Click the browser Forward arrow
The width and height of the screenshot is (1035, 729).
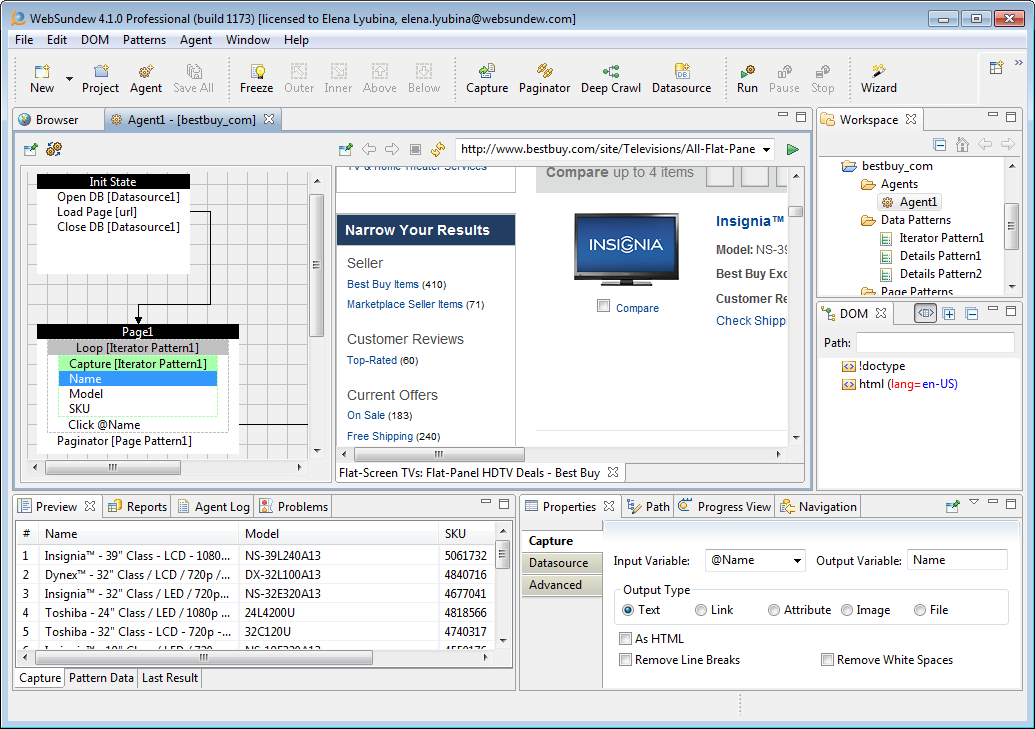pos(392,149)
